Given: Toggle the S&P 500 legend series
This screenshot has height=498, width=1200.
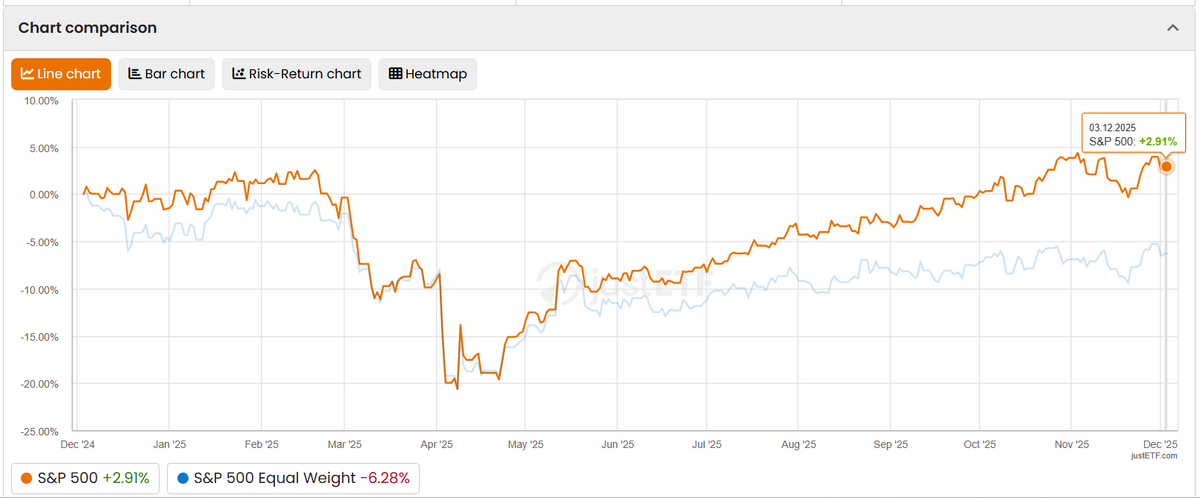Looking at the screenshot, I should tap(85, 478).
